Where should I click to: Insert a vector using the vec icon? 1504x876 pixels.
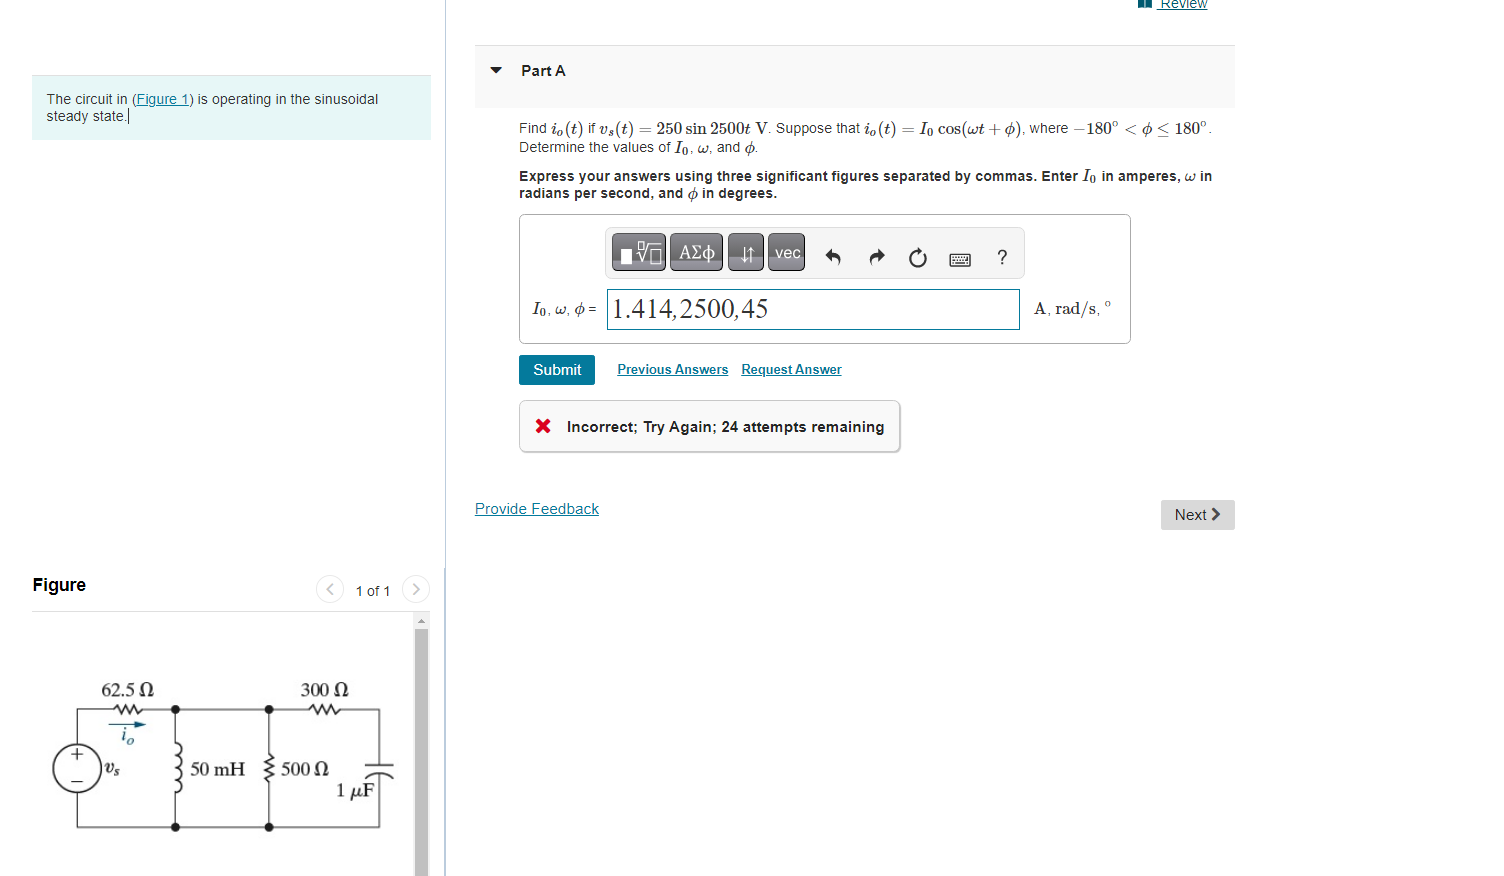786,252
